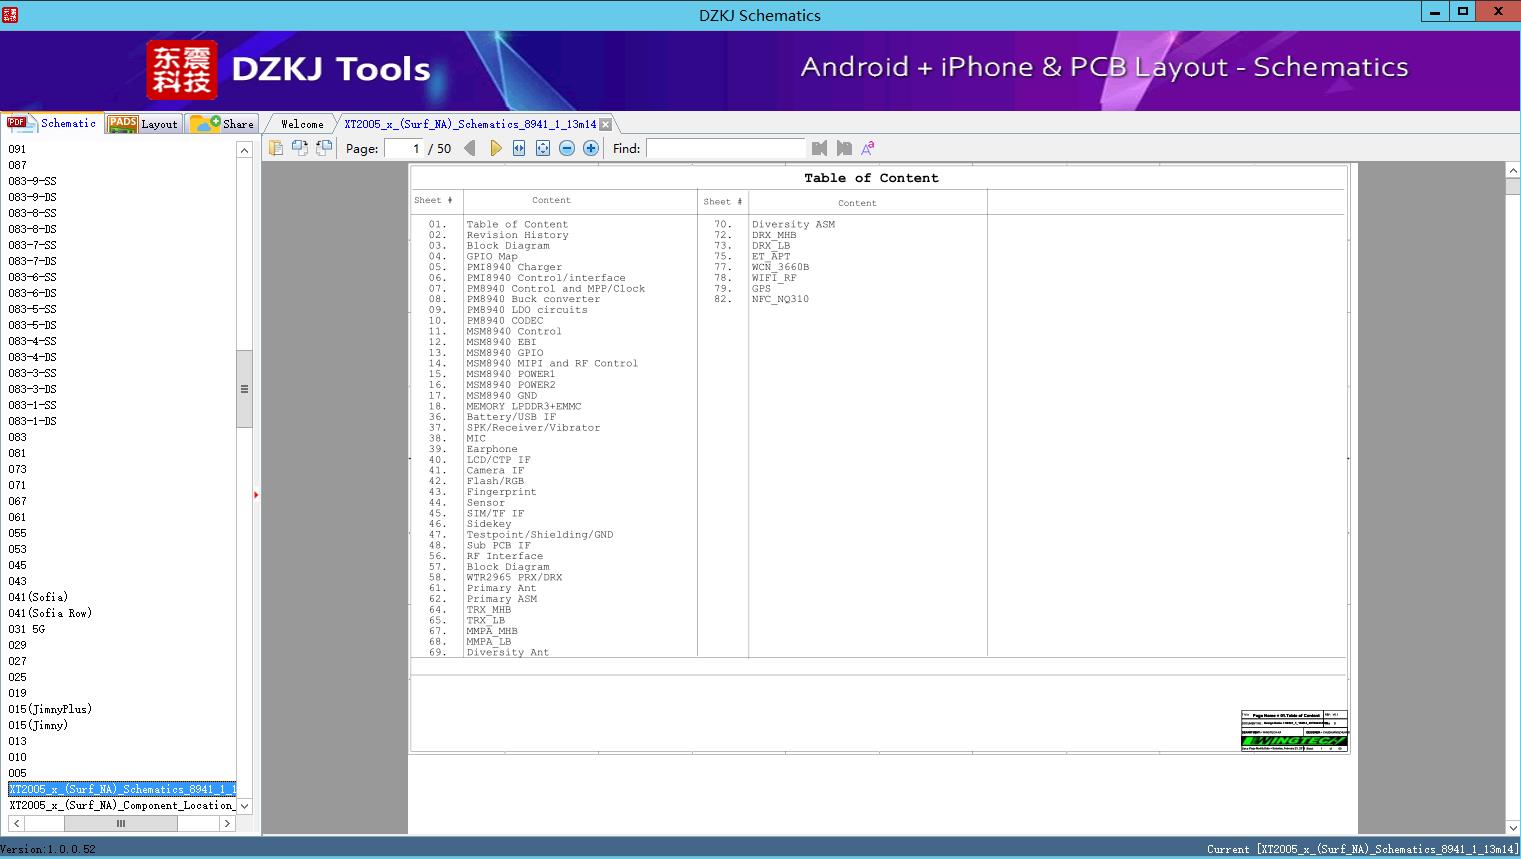Select the 087 list entry
The width and height of the screenshot is (1521, 859).
[x=17, y=165]
